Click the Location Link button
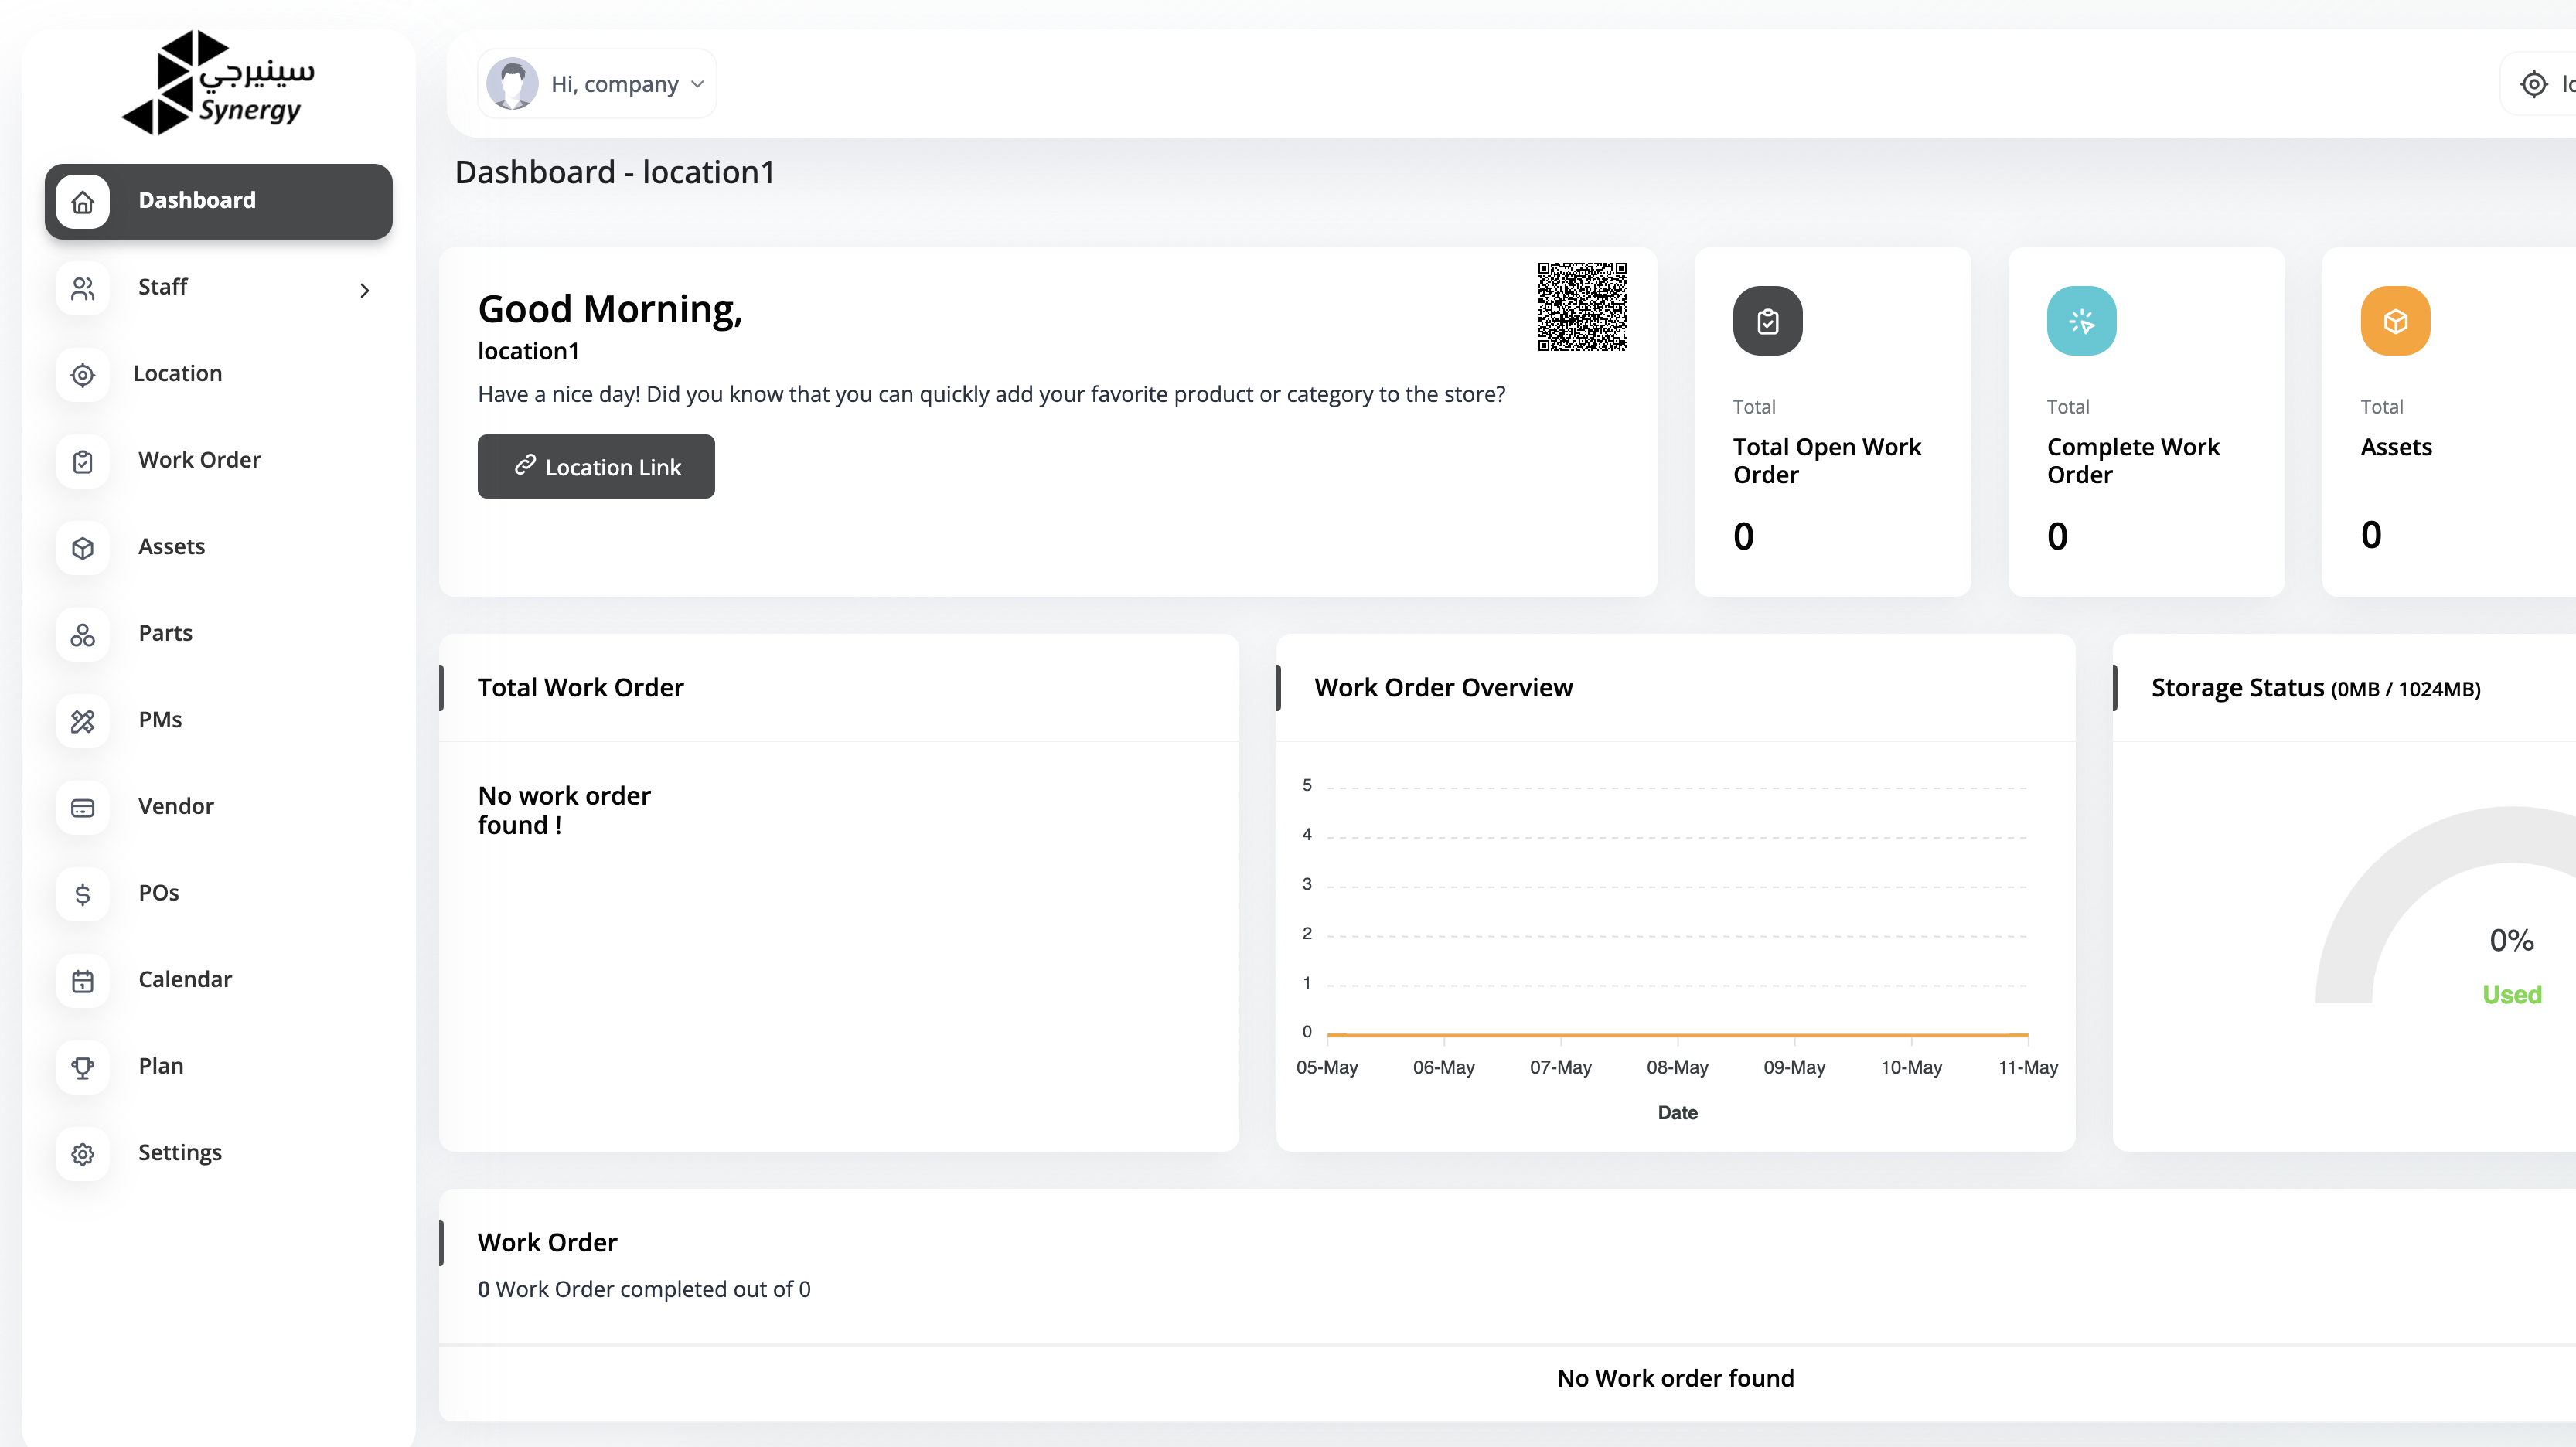Image resolution: width=2576 pixels, height=1447 pixels. point(596,466)
